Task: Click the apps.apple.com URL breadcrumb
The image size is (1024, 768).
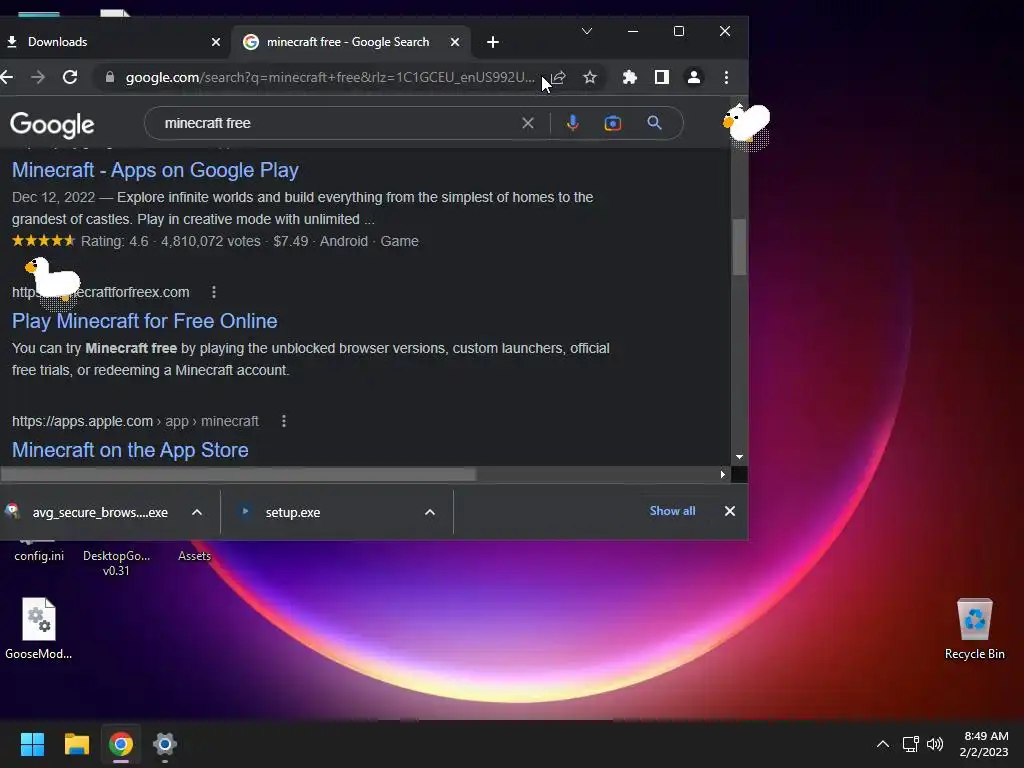Action: coord(135,421)
